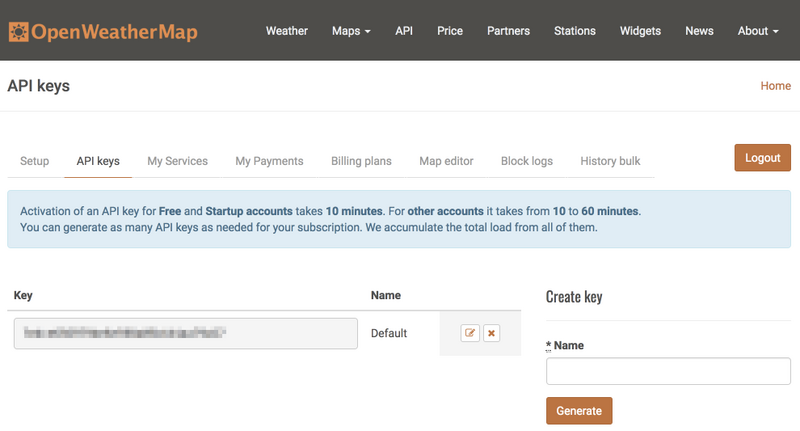Expand the Maps dropdown menu
This screenshot has height=431, width=800.
(351, 31)
